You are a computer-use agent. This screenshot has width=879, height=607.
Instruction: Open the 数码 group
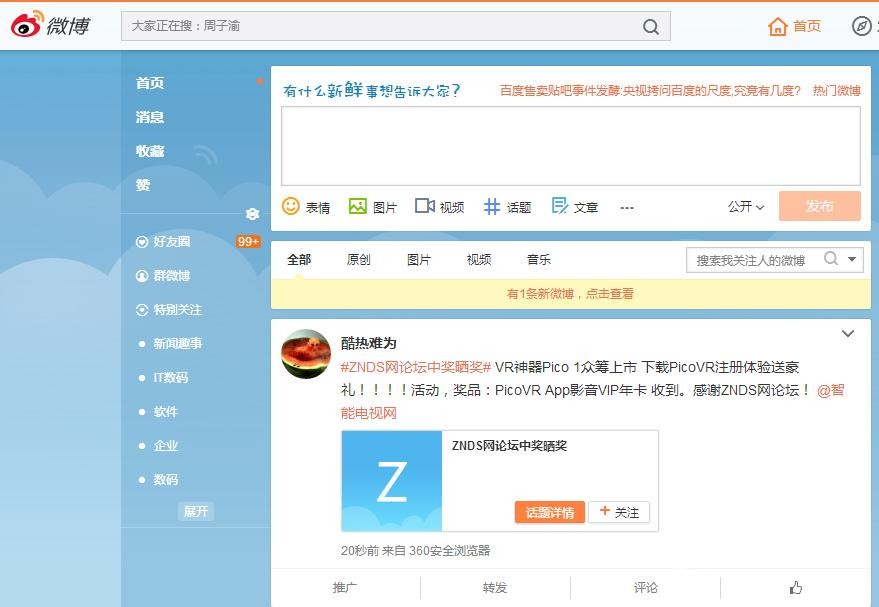(x=165, y=480)
